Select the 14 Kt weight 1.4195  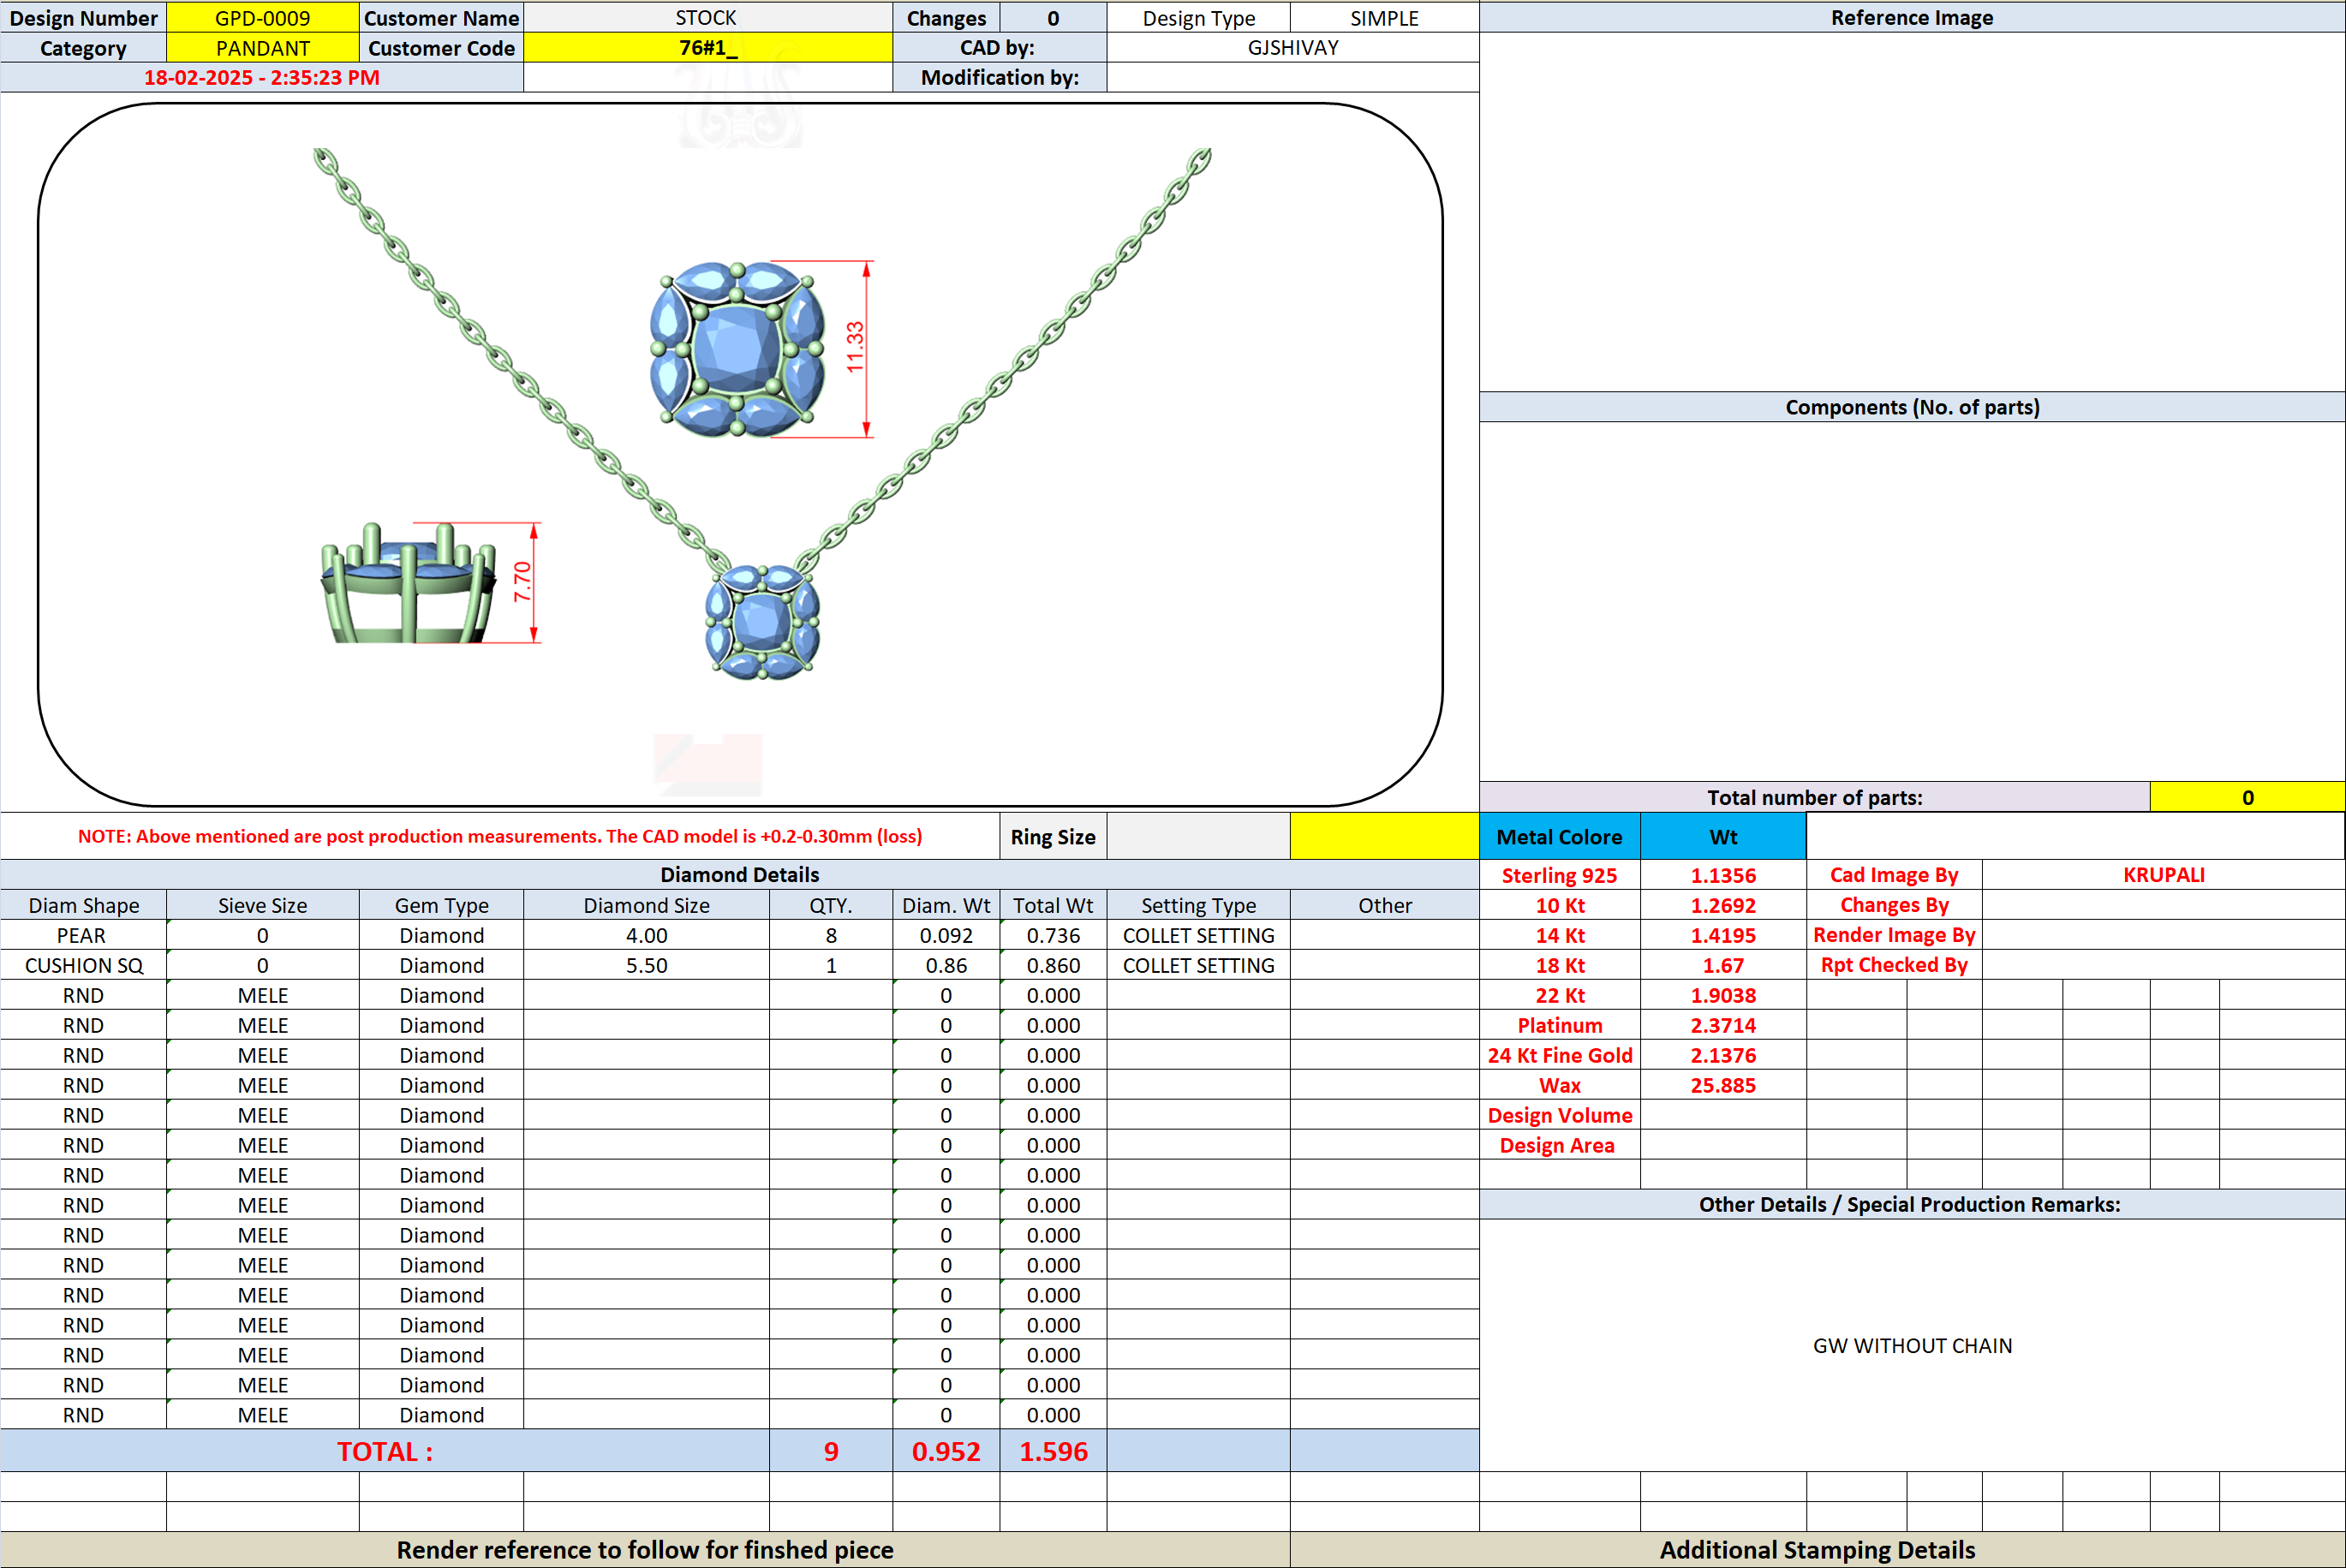1723,935
